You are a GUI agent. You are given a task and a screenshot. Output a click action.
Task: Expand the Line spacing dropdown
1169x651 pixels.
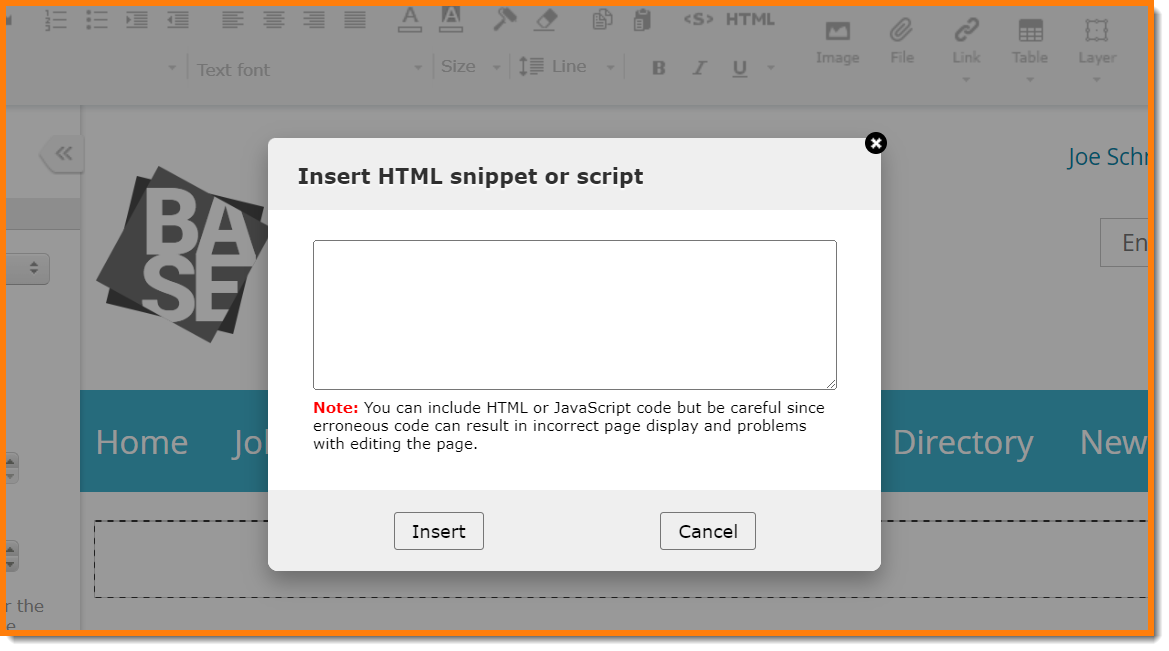coord(567,67)
